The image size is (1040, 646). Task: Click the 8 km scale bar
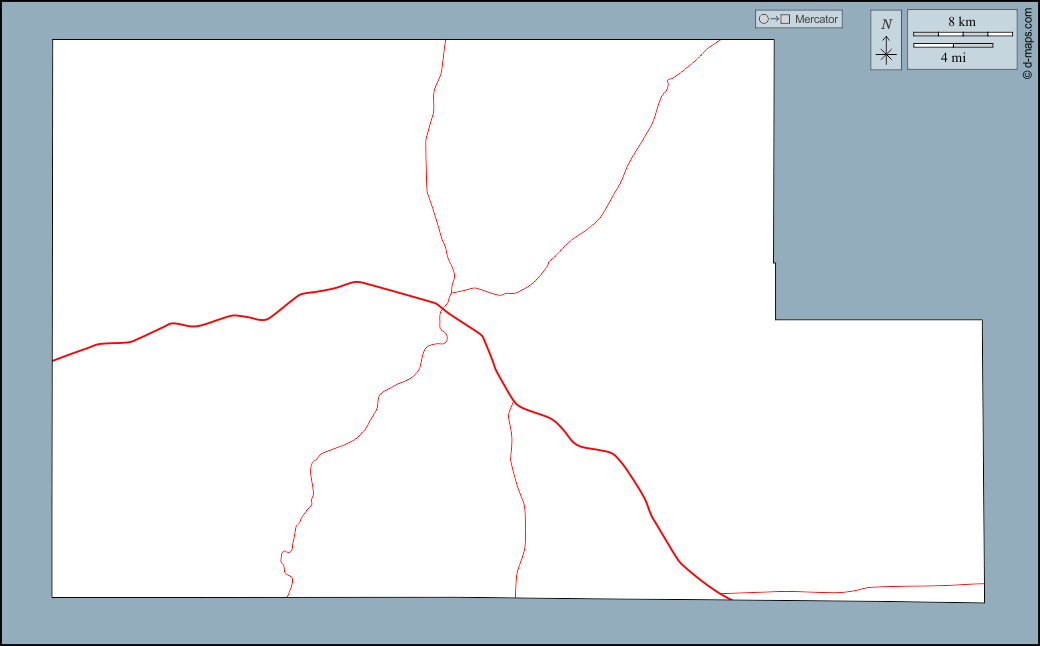pos(962,34)
